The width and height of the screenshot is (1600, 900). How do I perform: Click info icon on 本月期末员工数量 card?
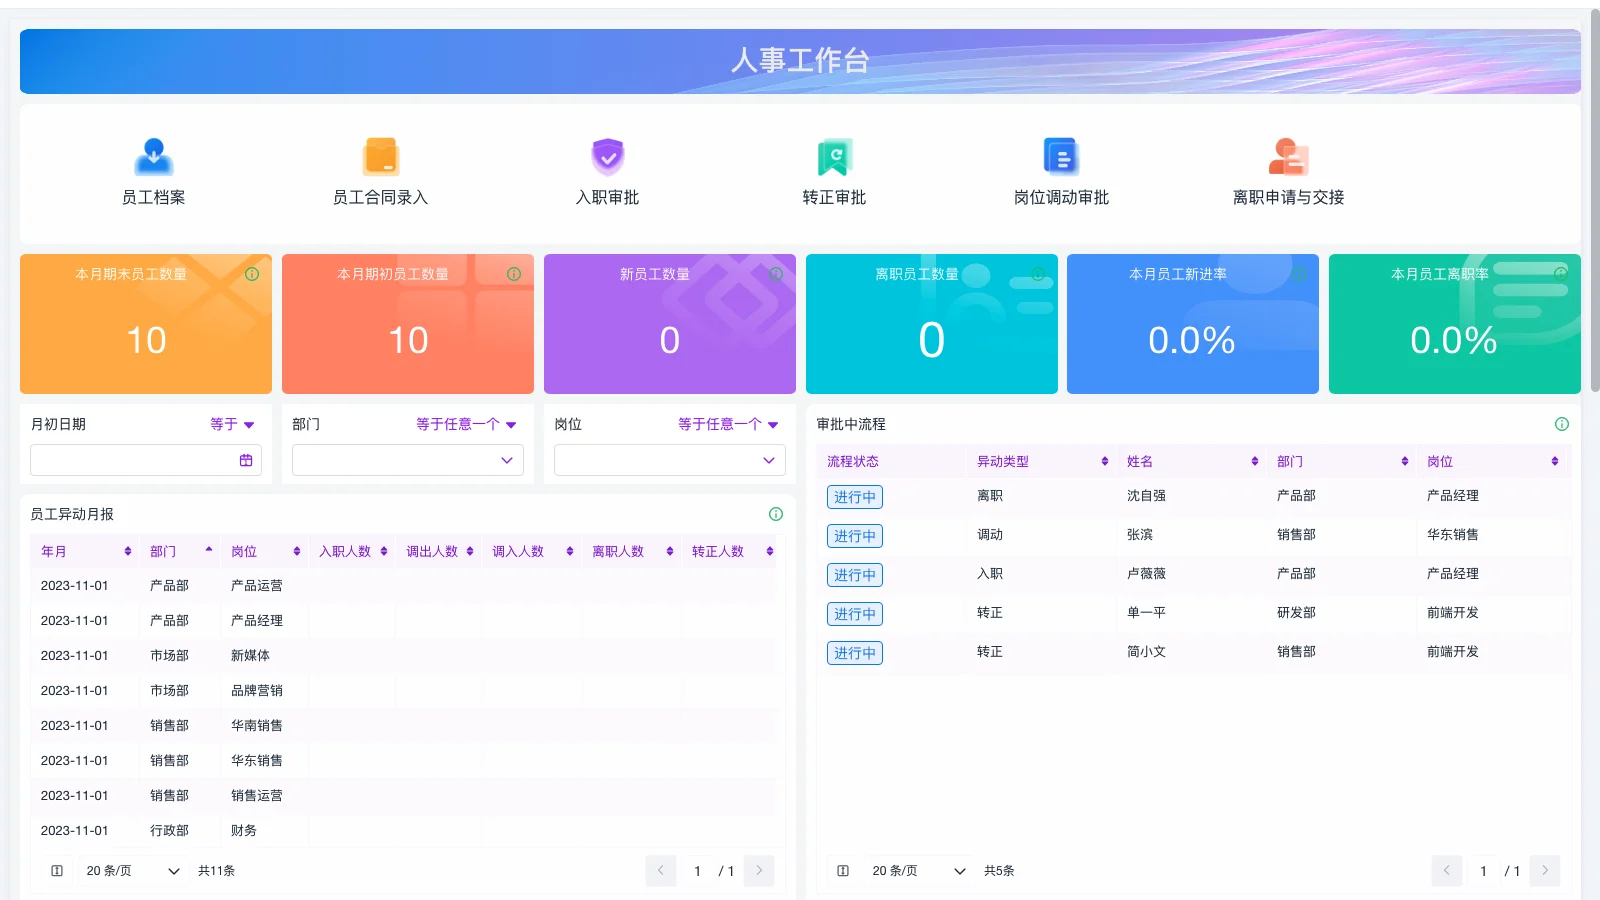click(x=252, y=273)
